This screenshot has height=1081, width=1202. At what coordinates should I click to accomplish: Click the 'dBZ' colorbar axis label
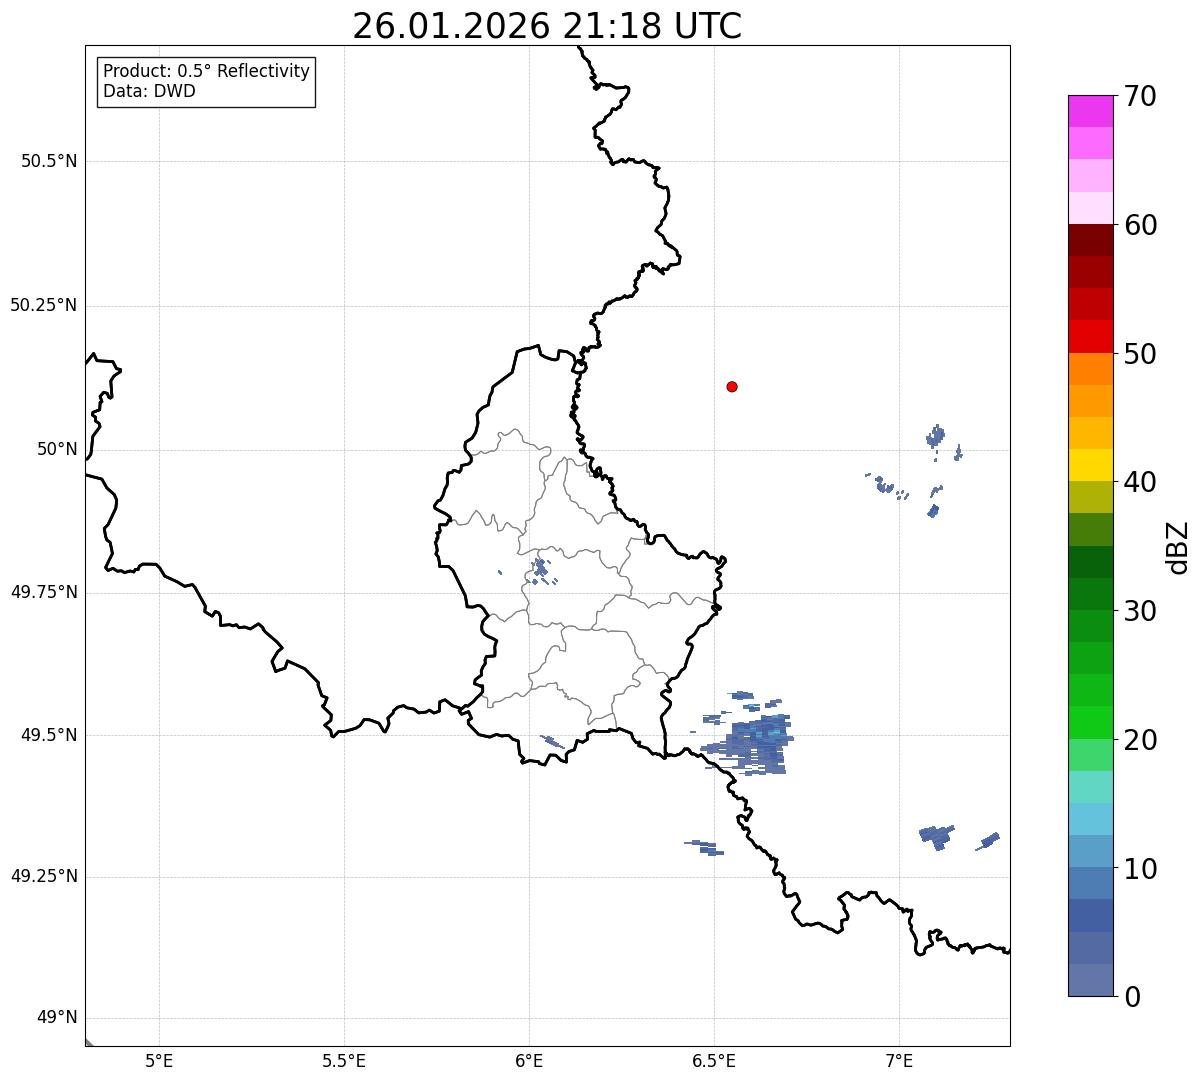click(x=1178, y=546)
